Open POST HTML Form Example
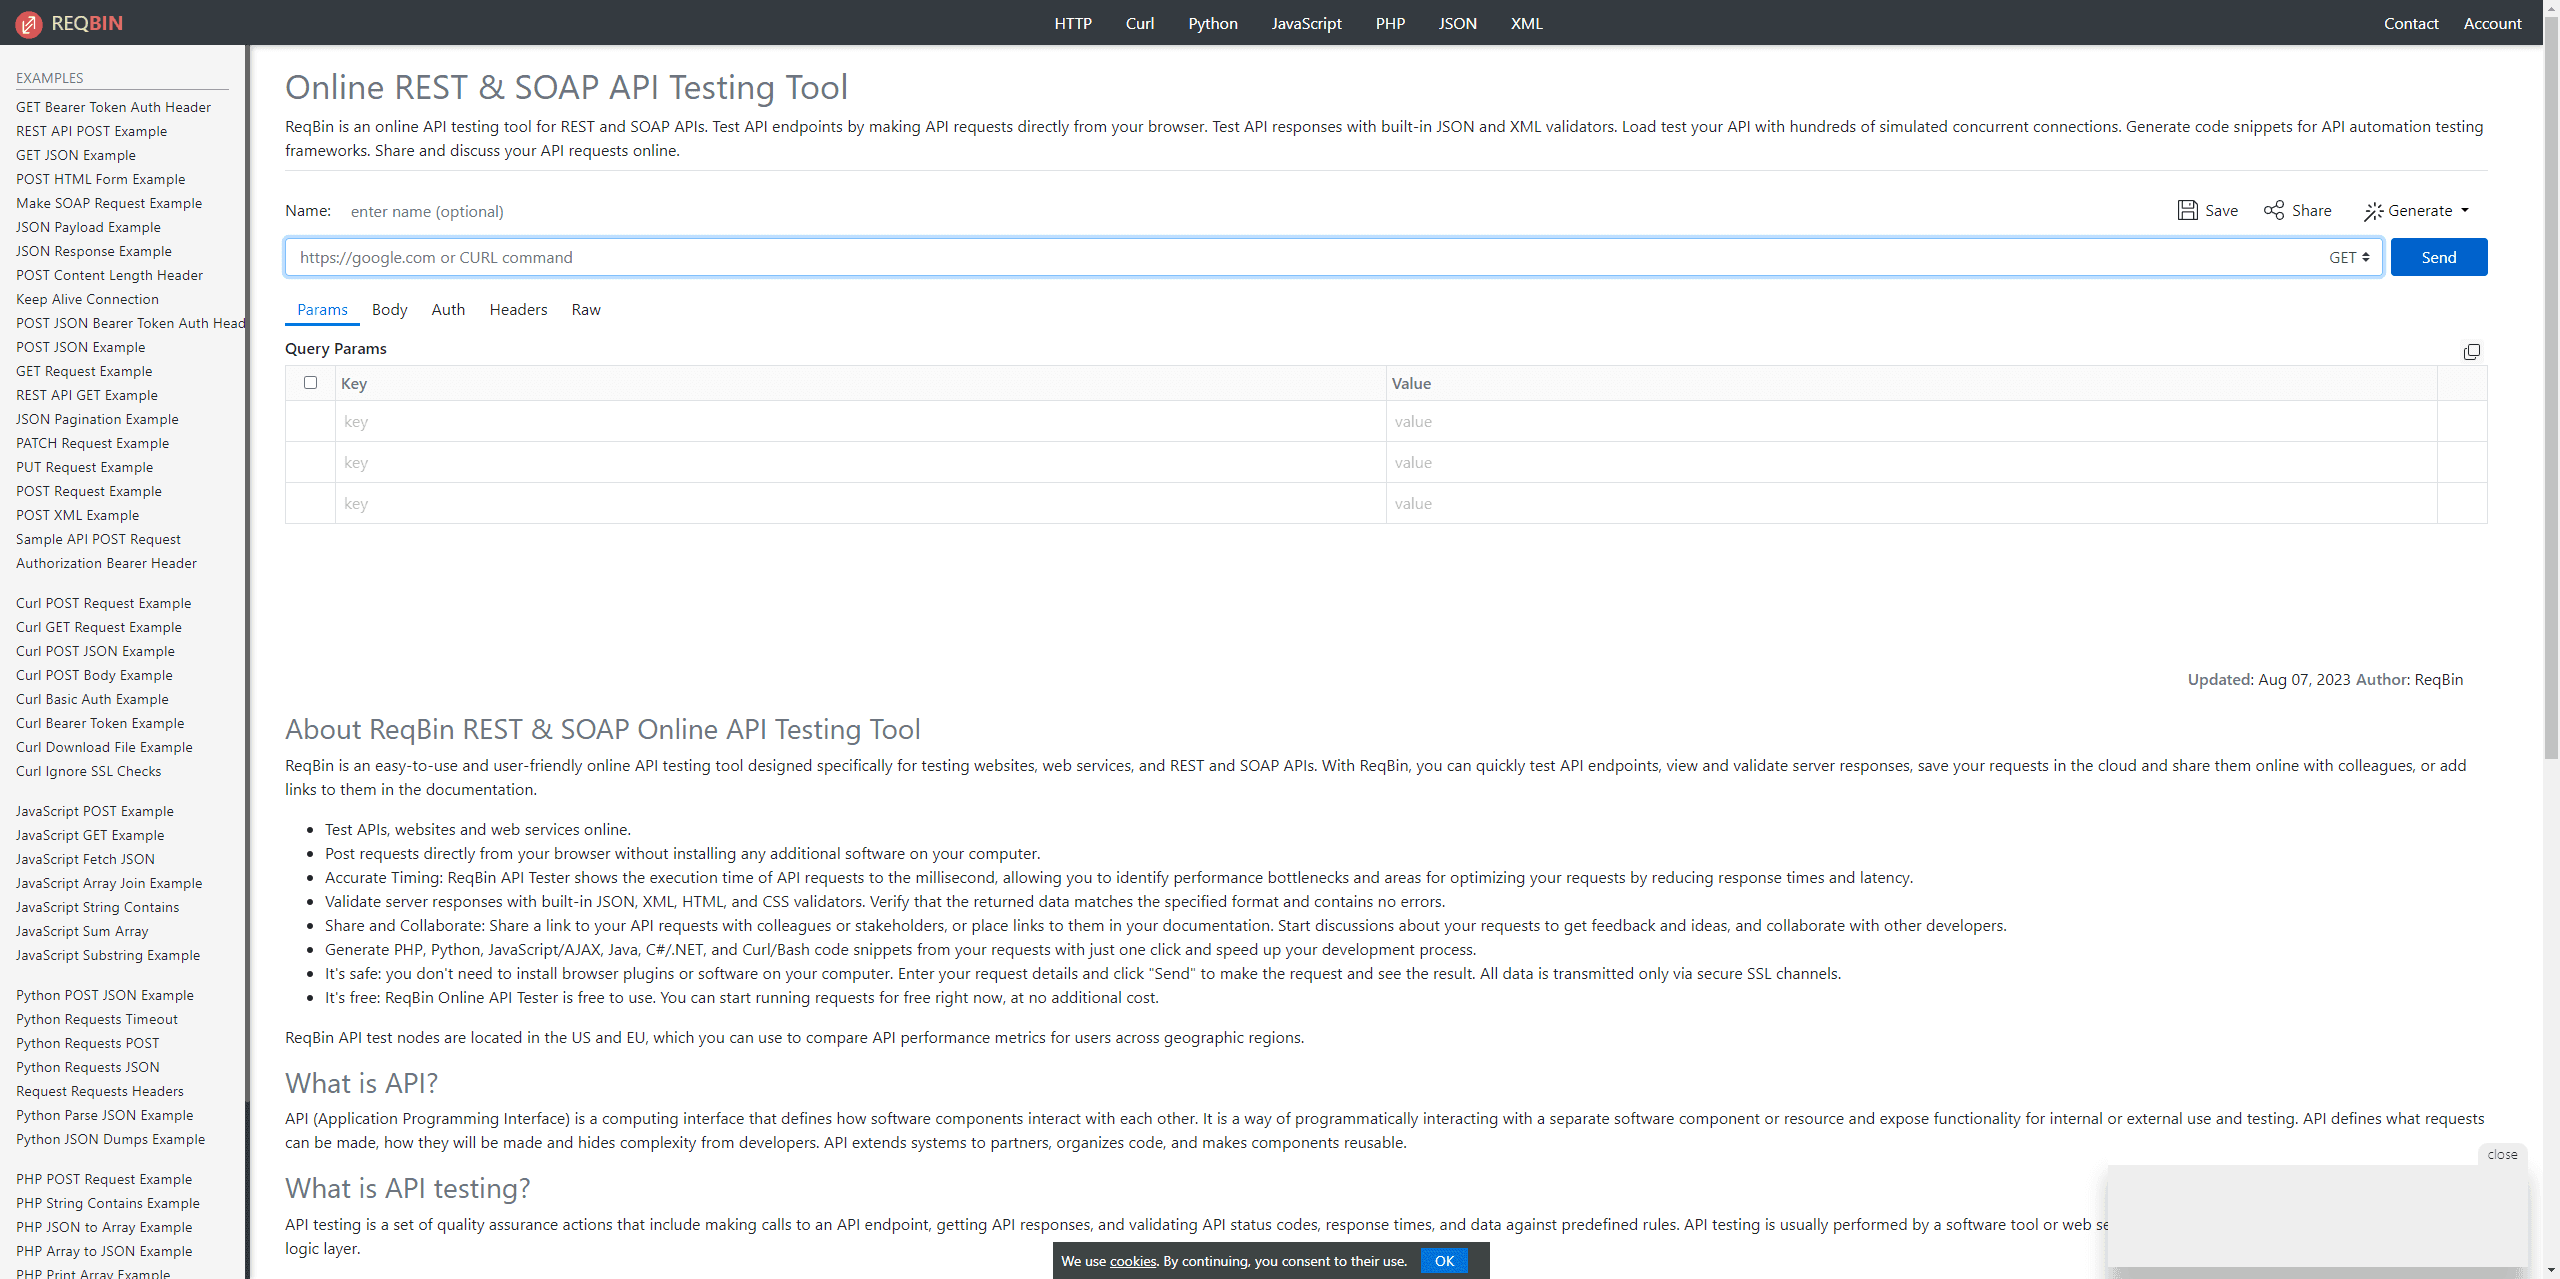Image resolution: width=2560 pixels, height=1279 pixels. click(x=100, y=179)
